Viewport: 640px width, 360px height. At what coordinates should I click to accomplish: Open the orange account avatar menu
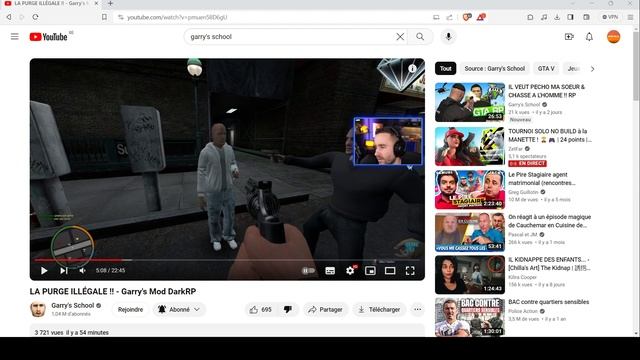(x=613, y=37)
